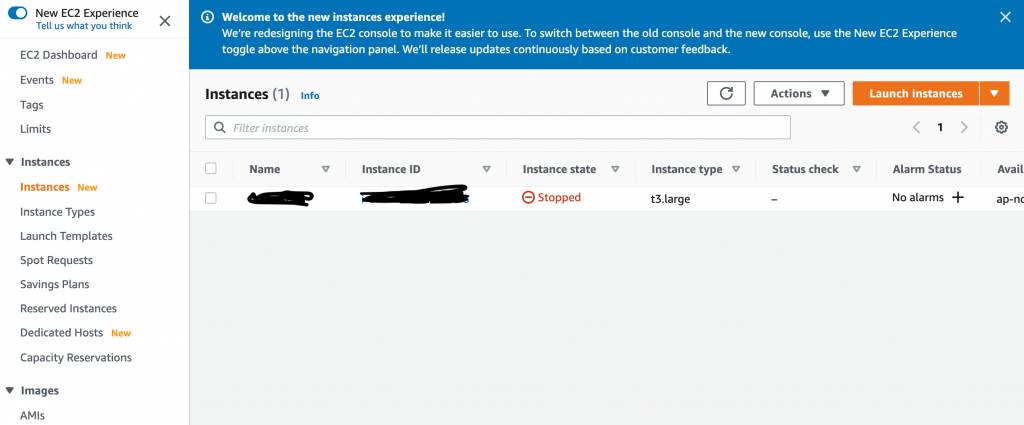Open Instance Types in the sidebar
The height and width of the screenshot is (425, 1024).
(57, 212)
